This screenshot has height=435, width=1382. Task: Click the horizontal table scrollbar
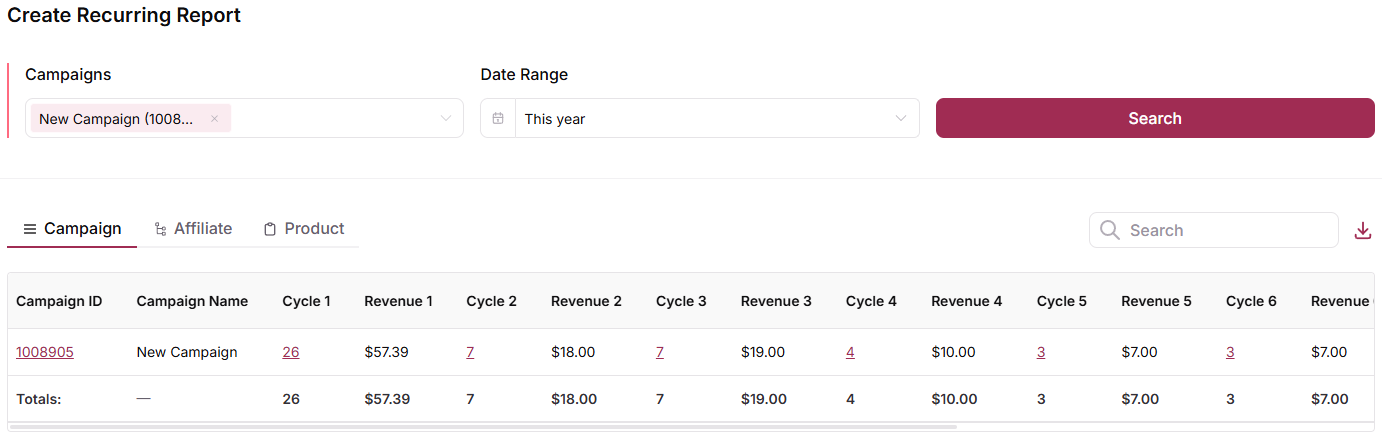[483, 427]
